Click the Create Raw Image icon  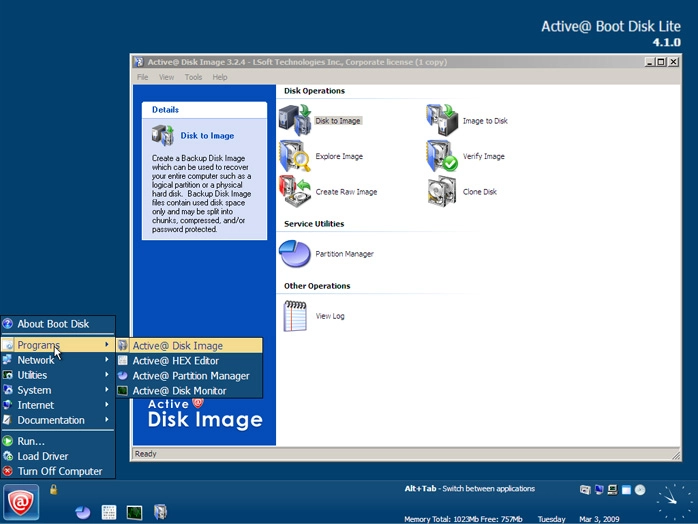295,191
